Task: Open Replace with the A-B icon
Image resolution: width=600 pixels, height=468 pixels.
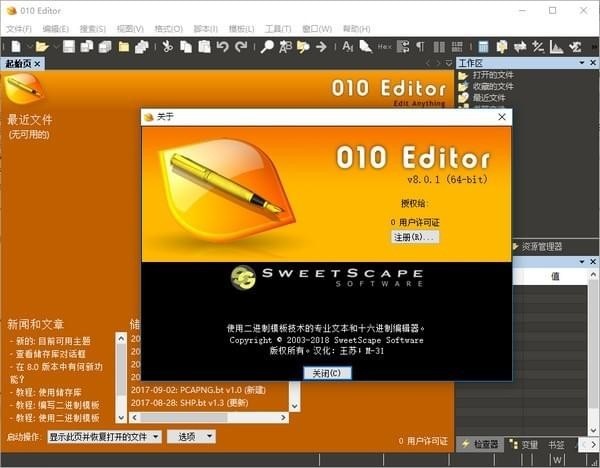Action: click(285, 47)
